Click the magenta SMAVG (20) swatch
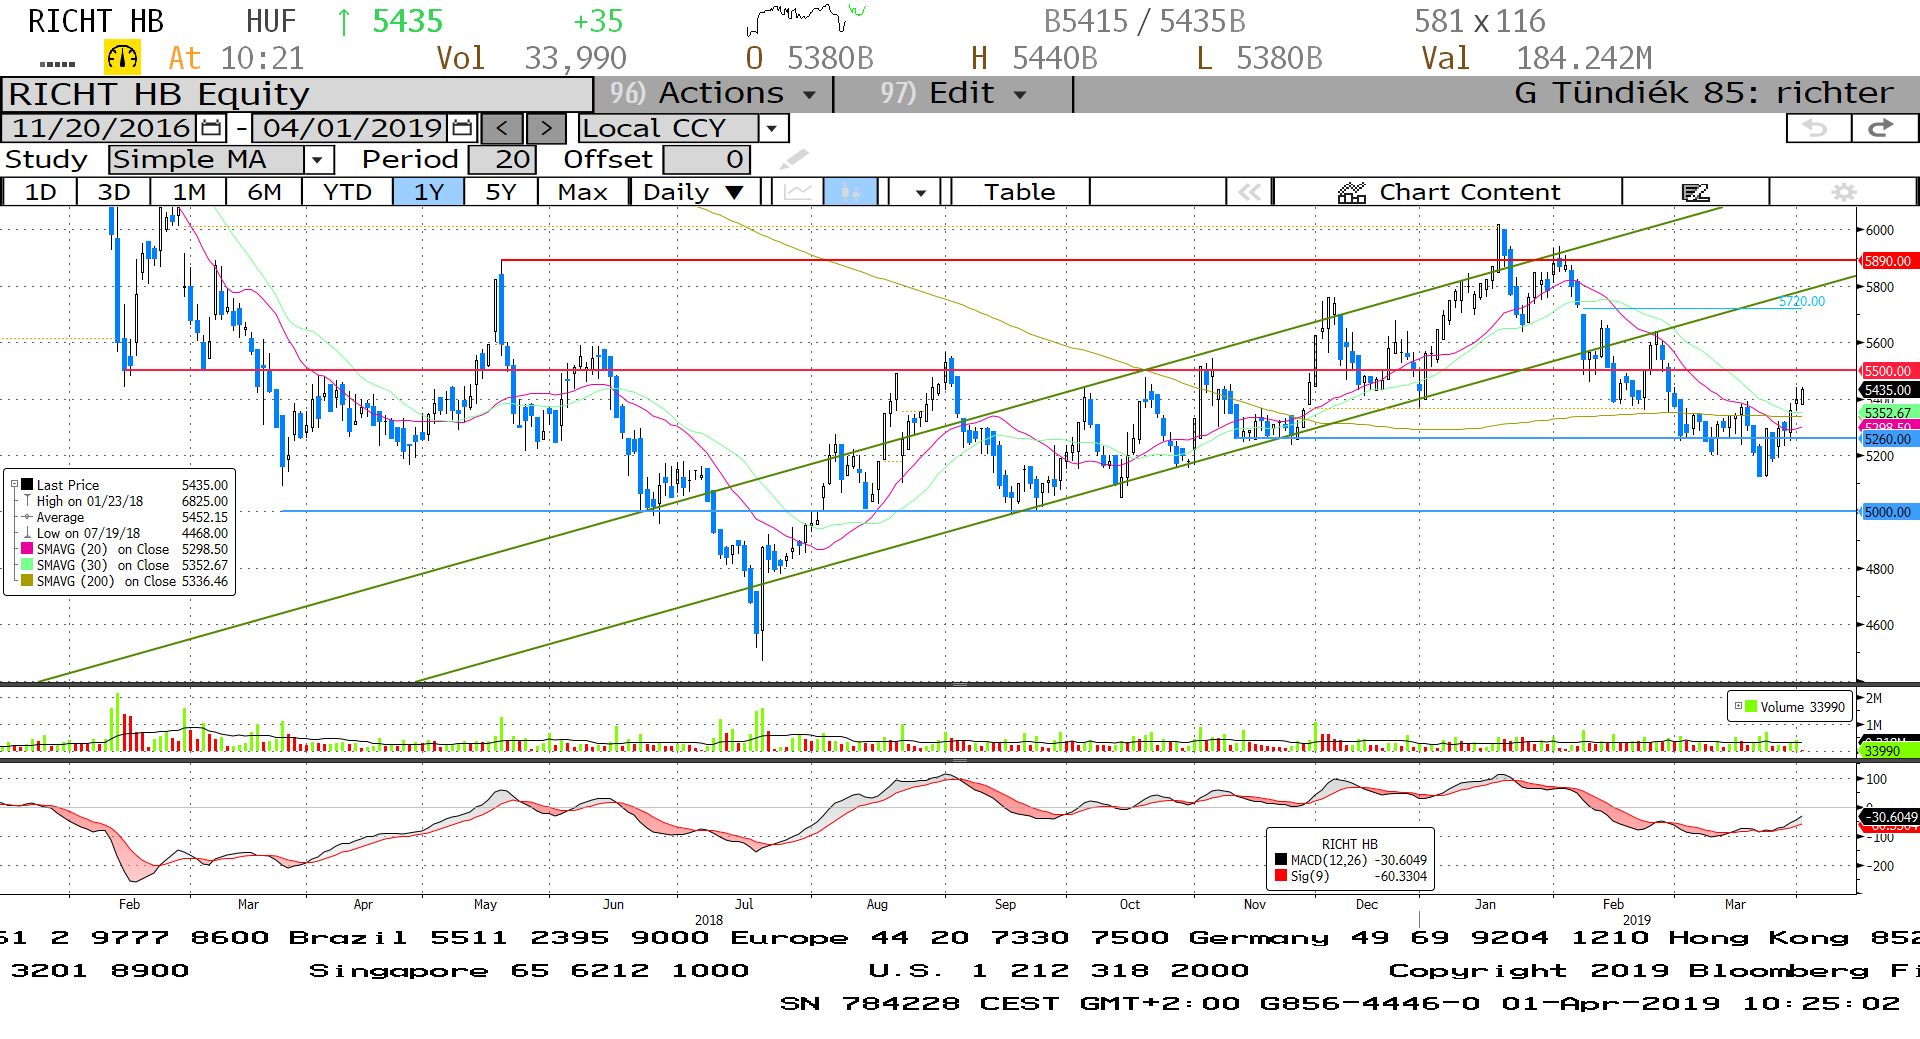Screen dimensions: 1920x1039 (27, 549)
